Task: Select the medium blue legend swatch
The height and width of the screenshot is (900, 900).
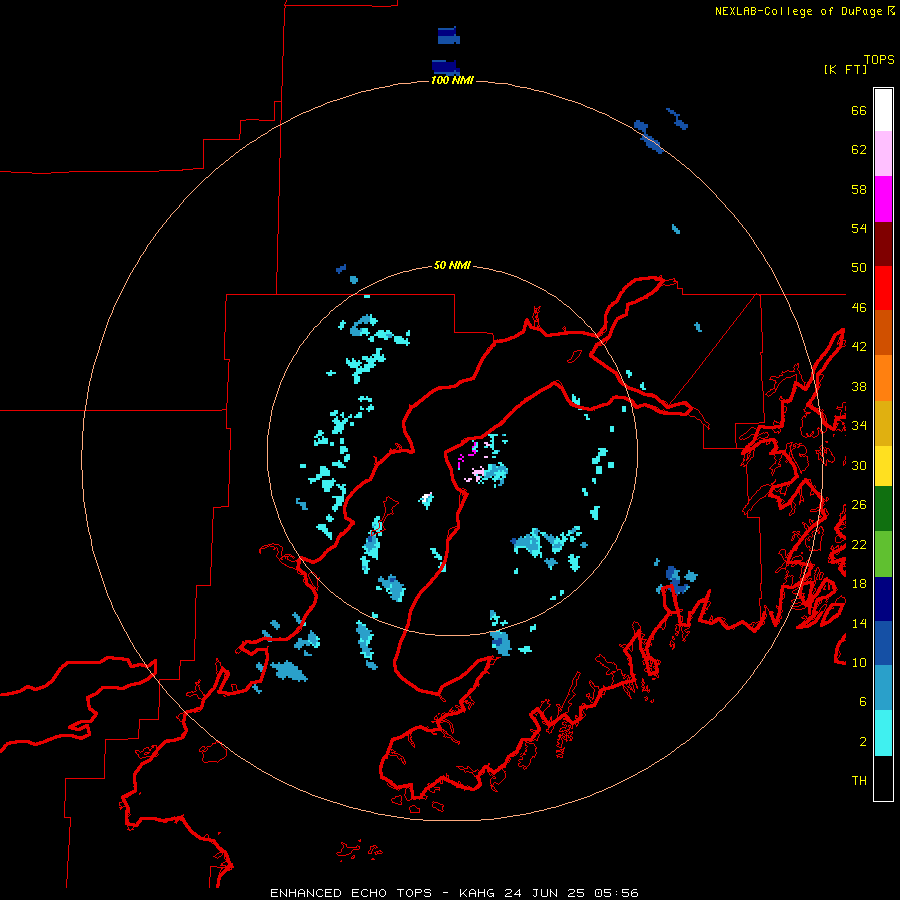Action: 883,643
